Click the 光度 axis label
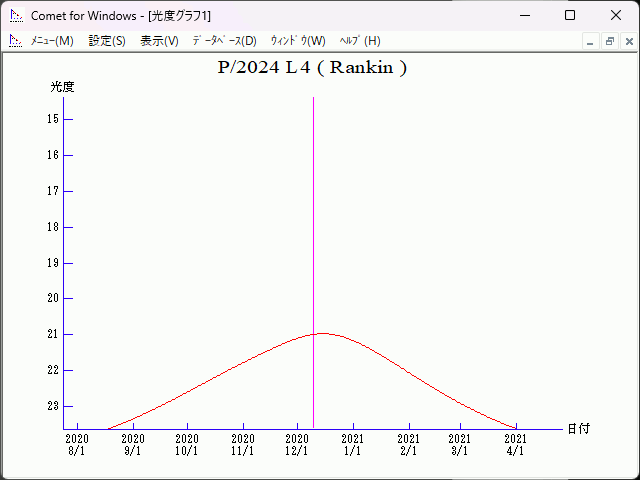The width and height of the screenshot is (640, 480). (62, 87)
